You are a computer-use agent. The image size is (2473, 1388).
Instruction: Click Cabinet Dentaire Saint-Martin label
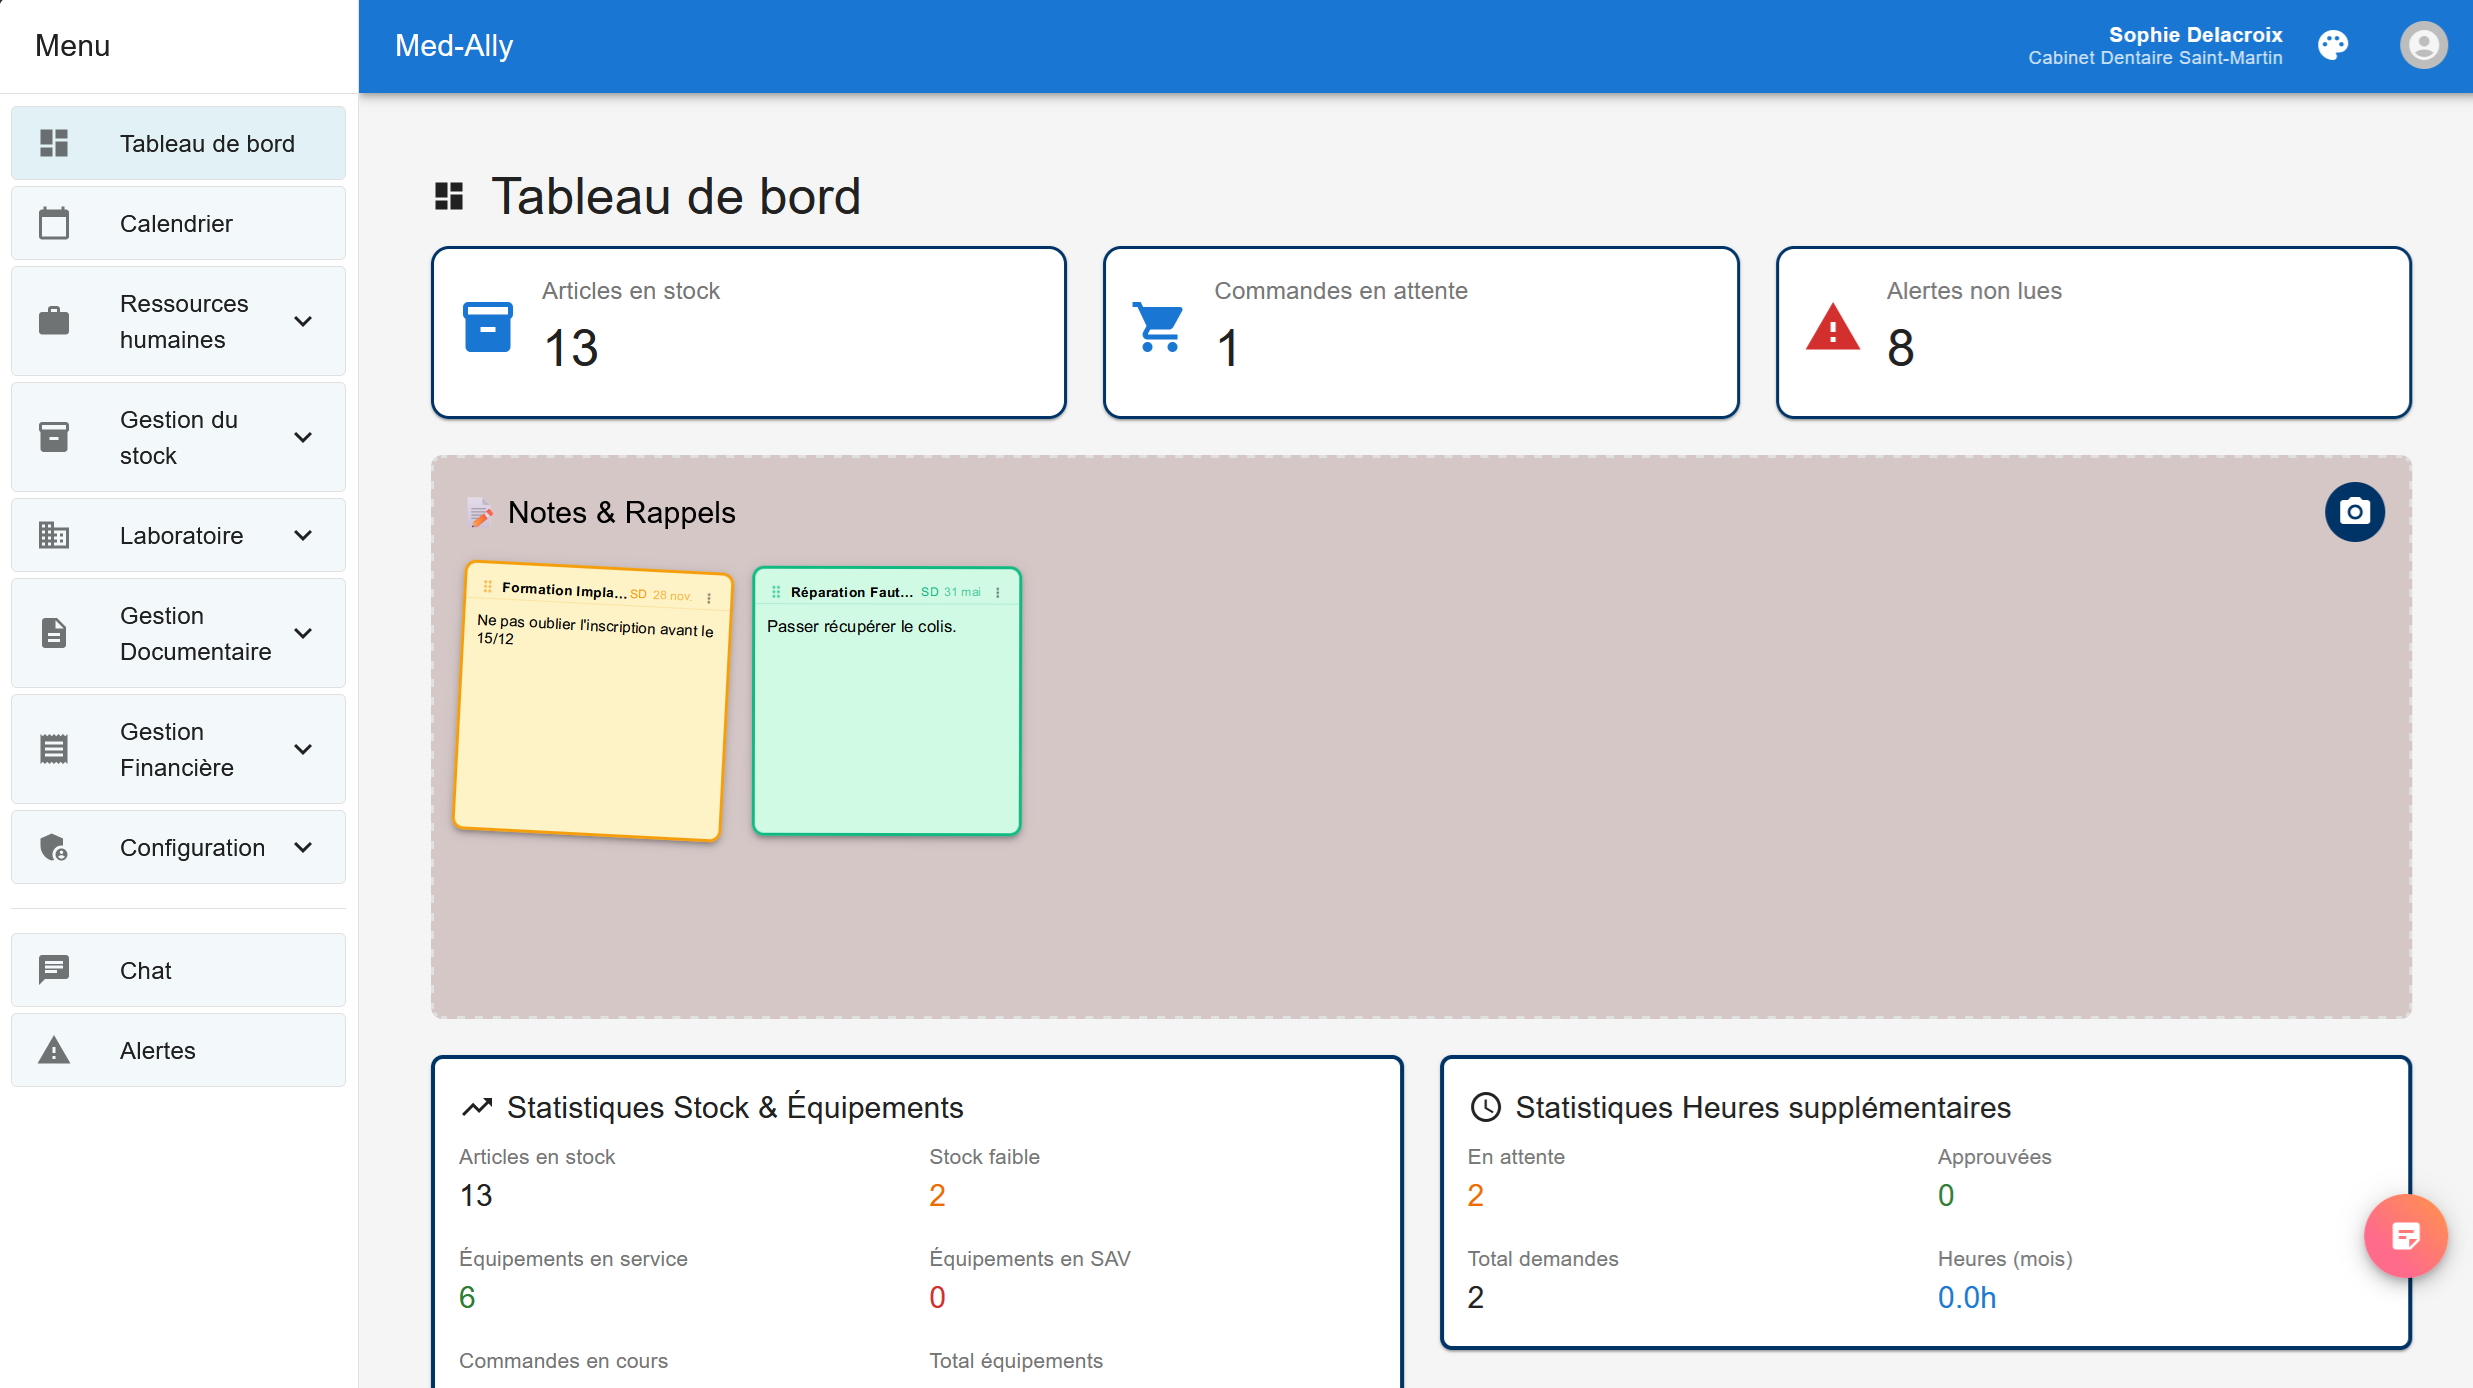point(2155,58)
